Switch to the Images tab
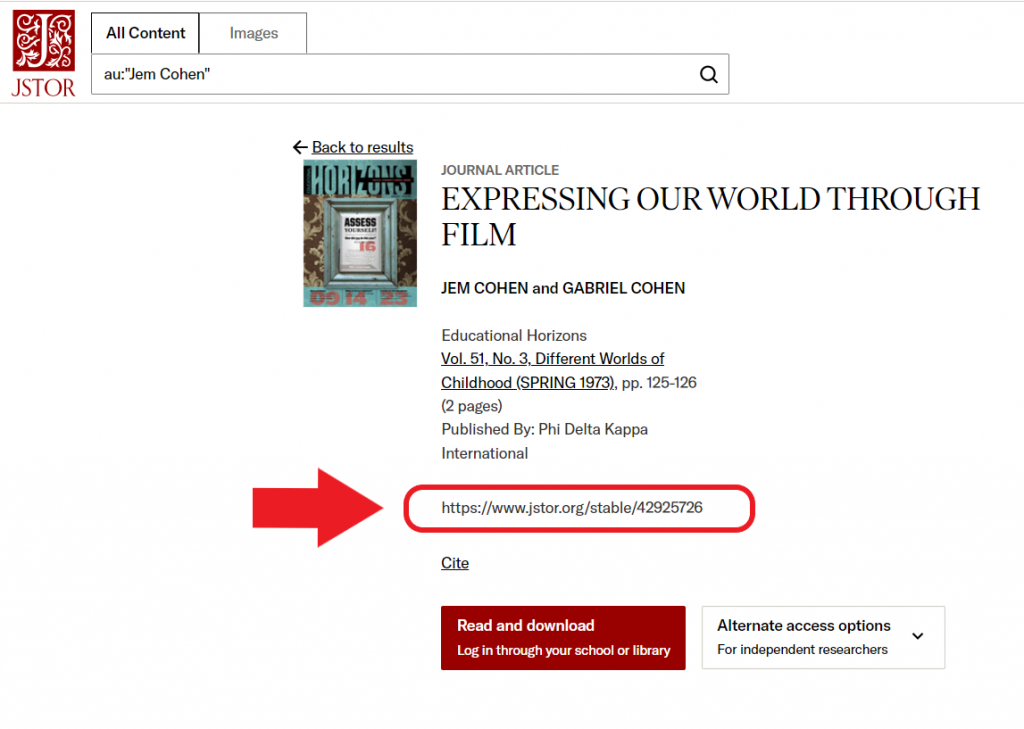1024x729 pixels. pos(253,33)
